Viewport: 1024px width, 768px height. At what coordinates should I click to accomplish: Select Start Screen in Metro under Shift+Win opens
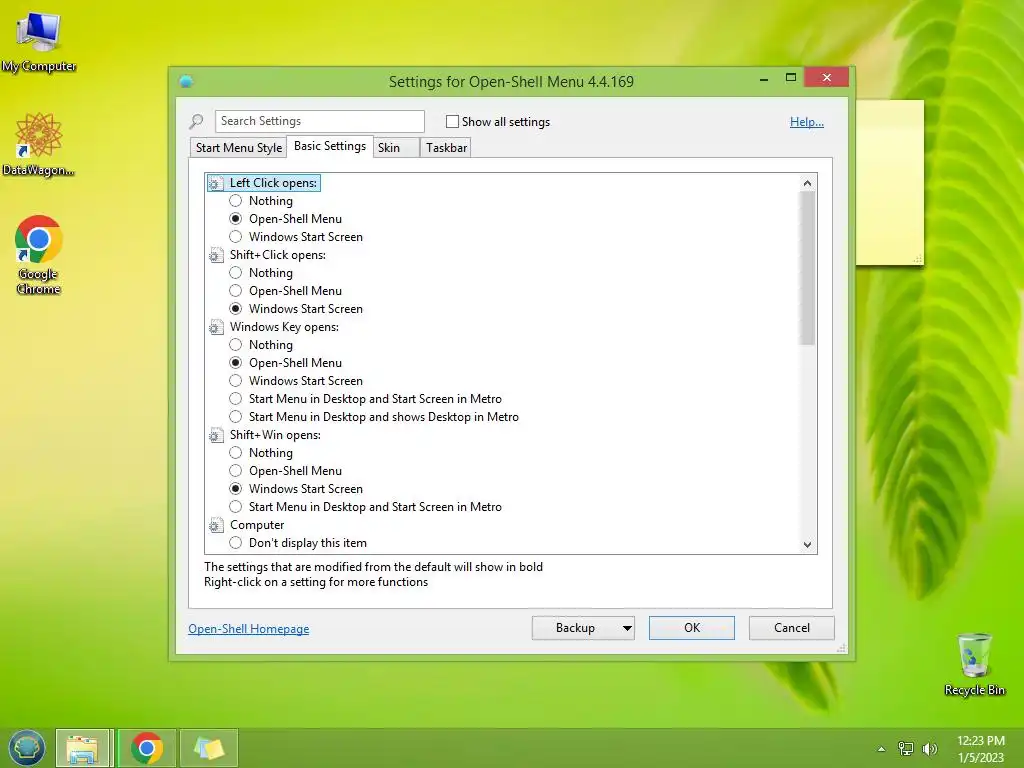point(236,507)
